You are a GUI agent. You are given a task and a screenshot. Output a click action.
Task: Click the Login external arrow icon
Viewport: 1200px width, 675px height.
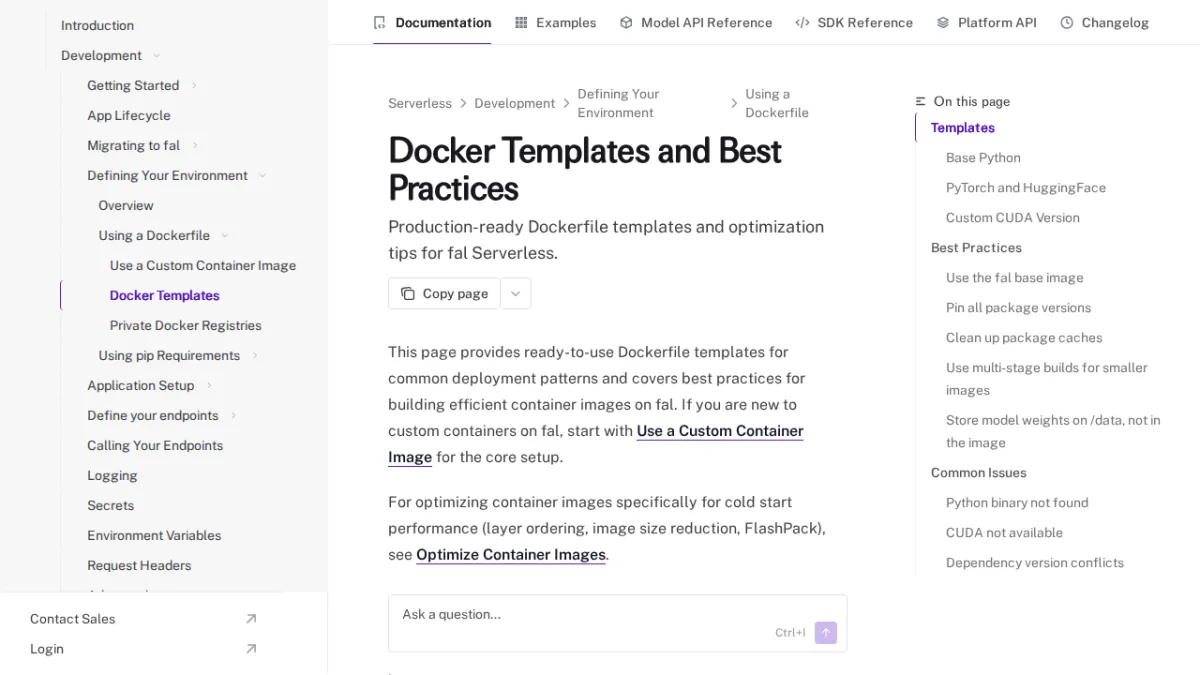tap(251, 649)
